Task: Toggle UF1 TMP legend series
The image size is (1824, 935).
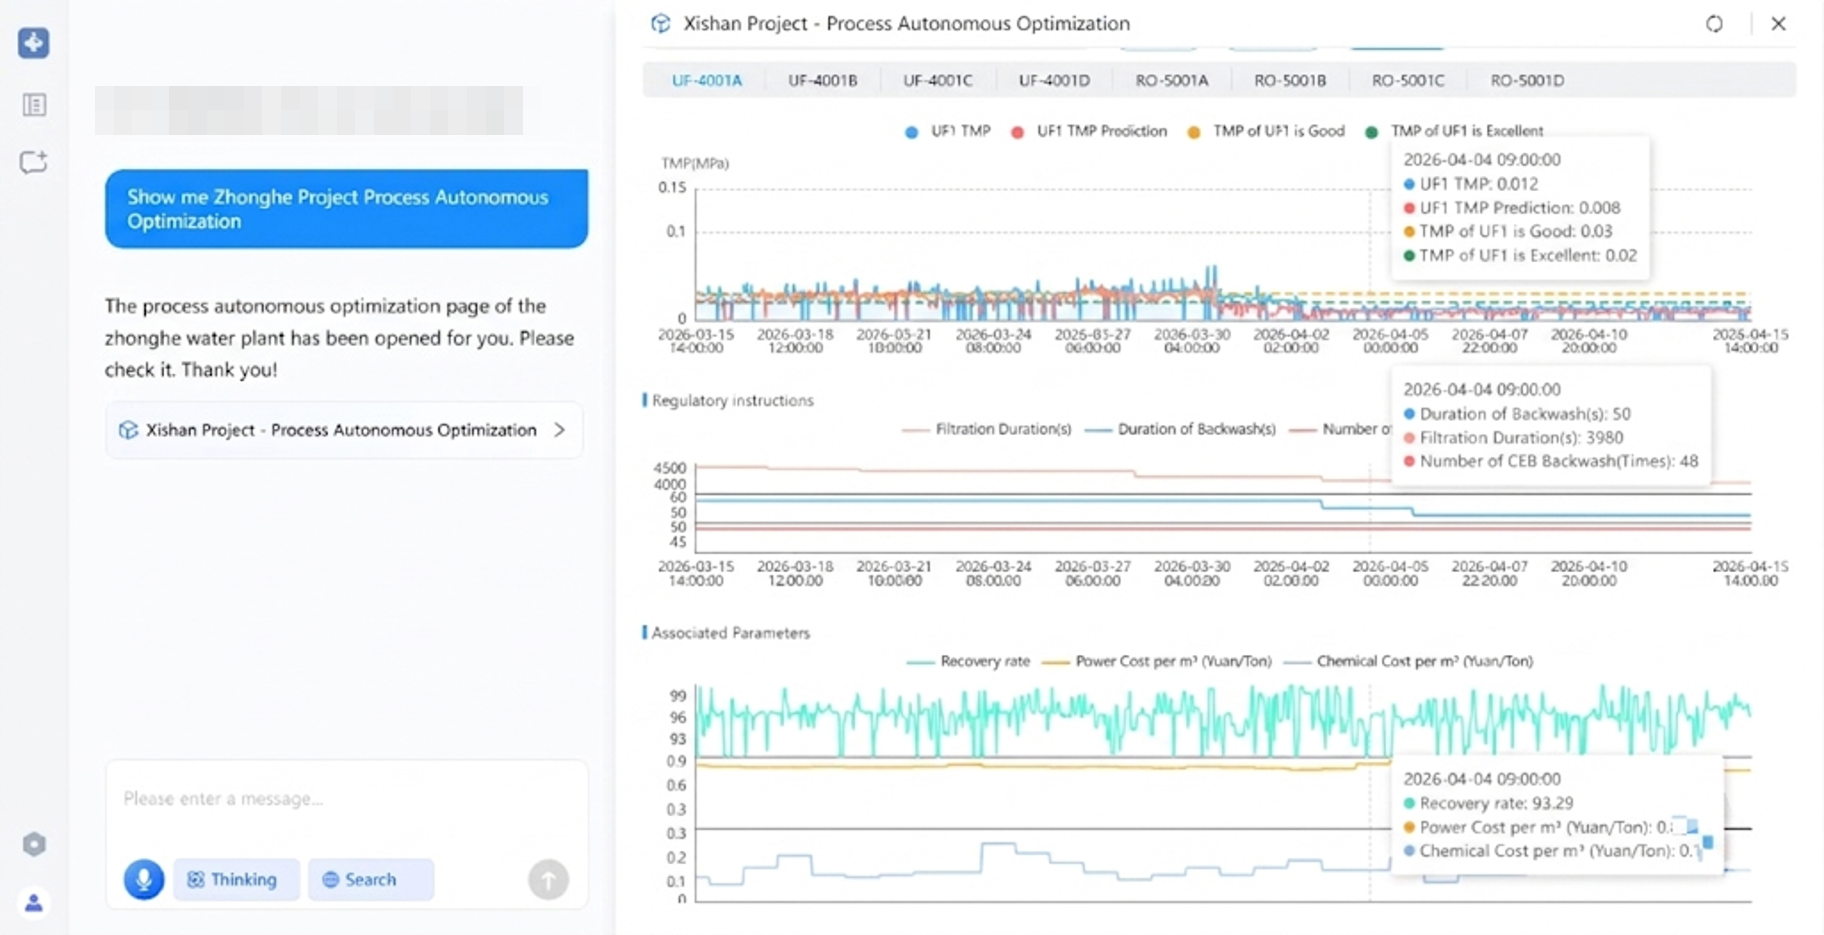Action: [947, 131]
